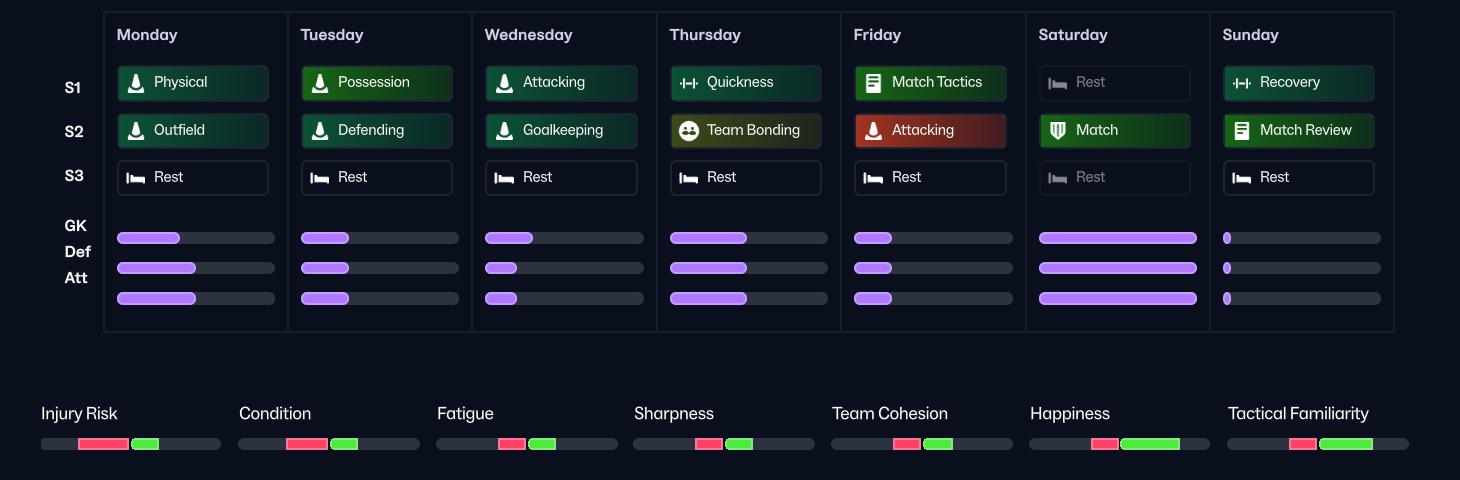Open Monday Outfield training session
The height and width of the screenshot is (480, 1460).
tap(193, 131)
